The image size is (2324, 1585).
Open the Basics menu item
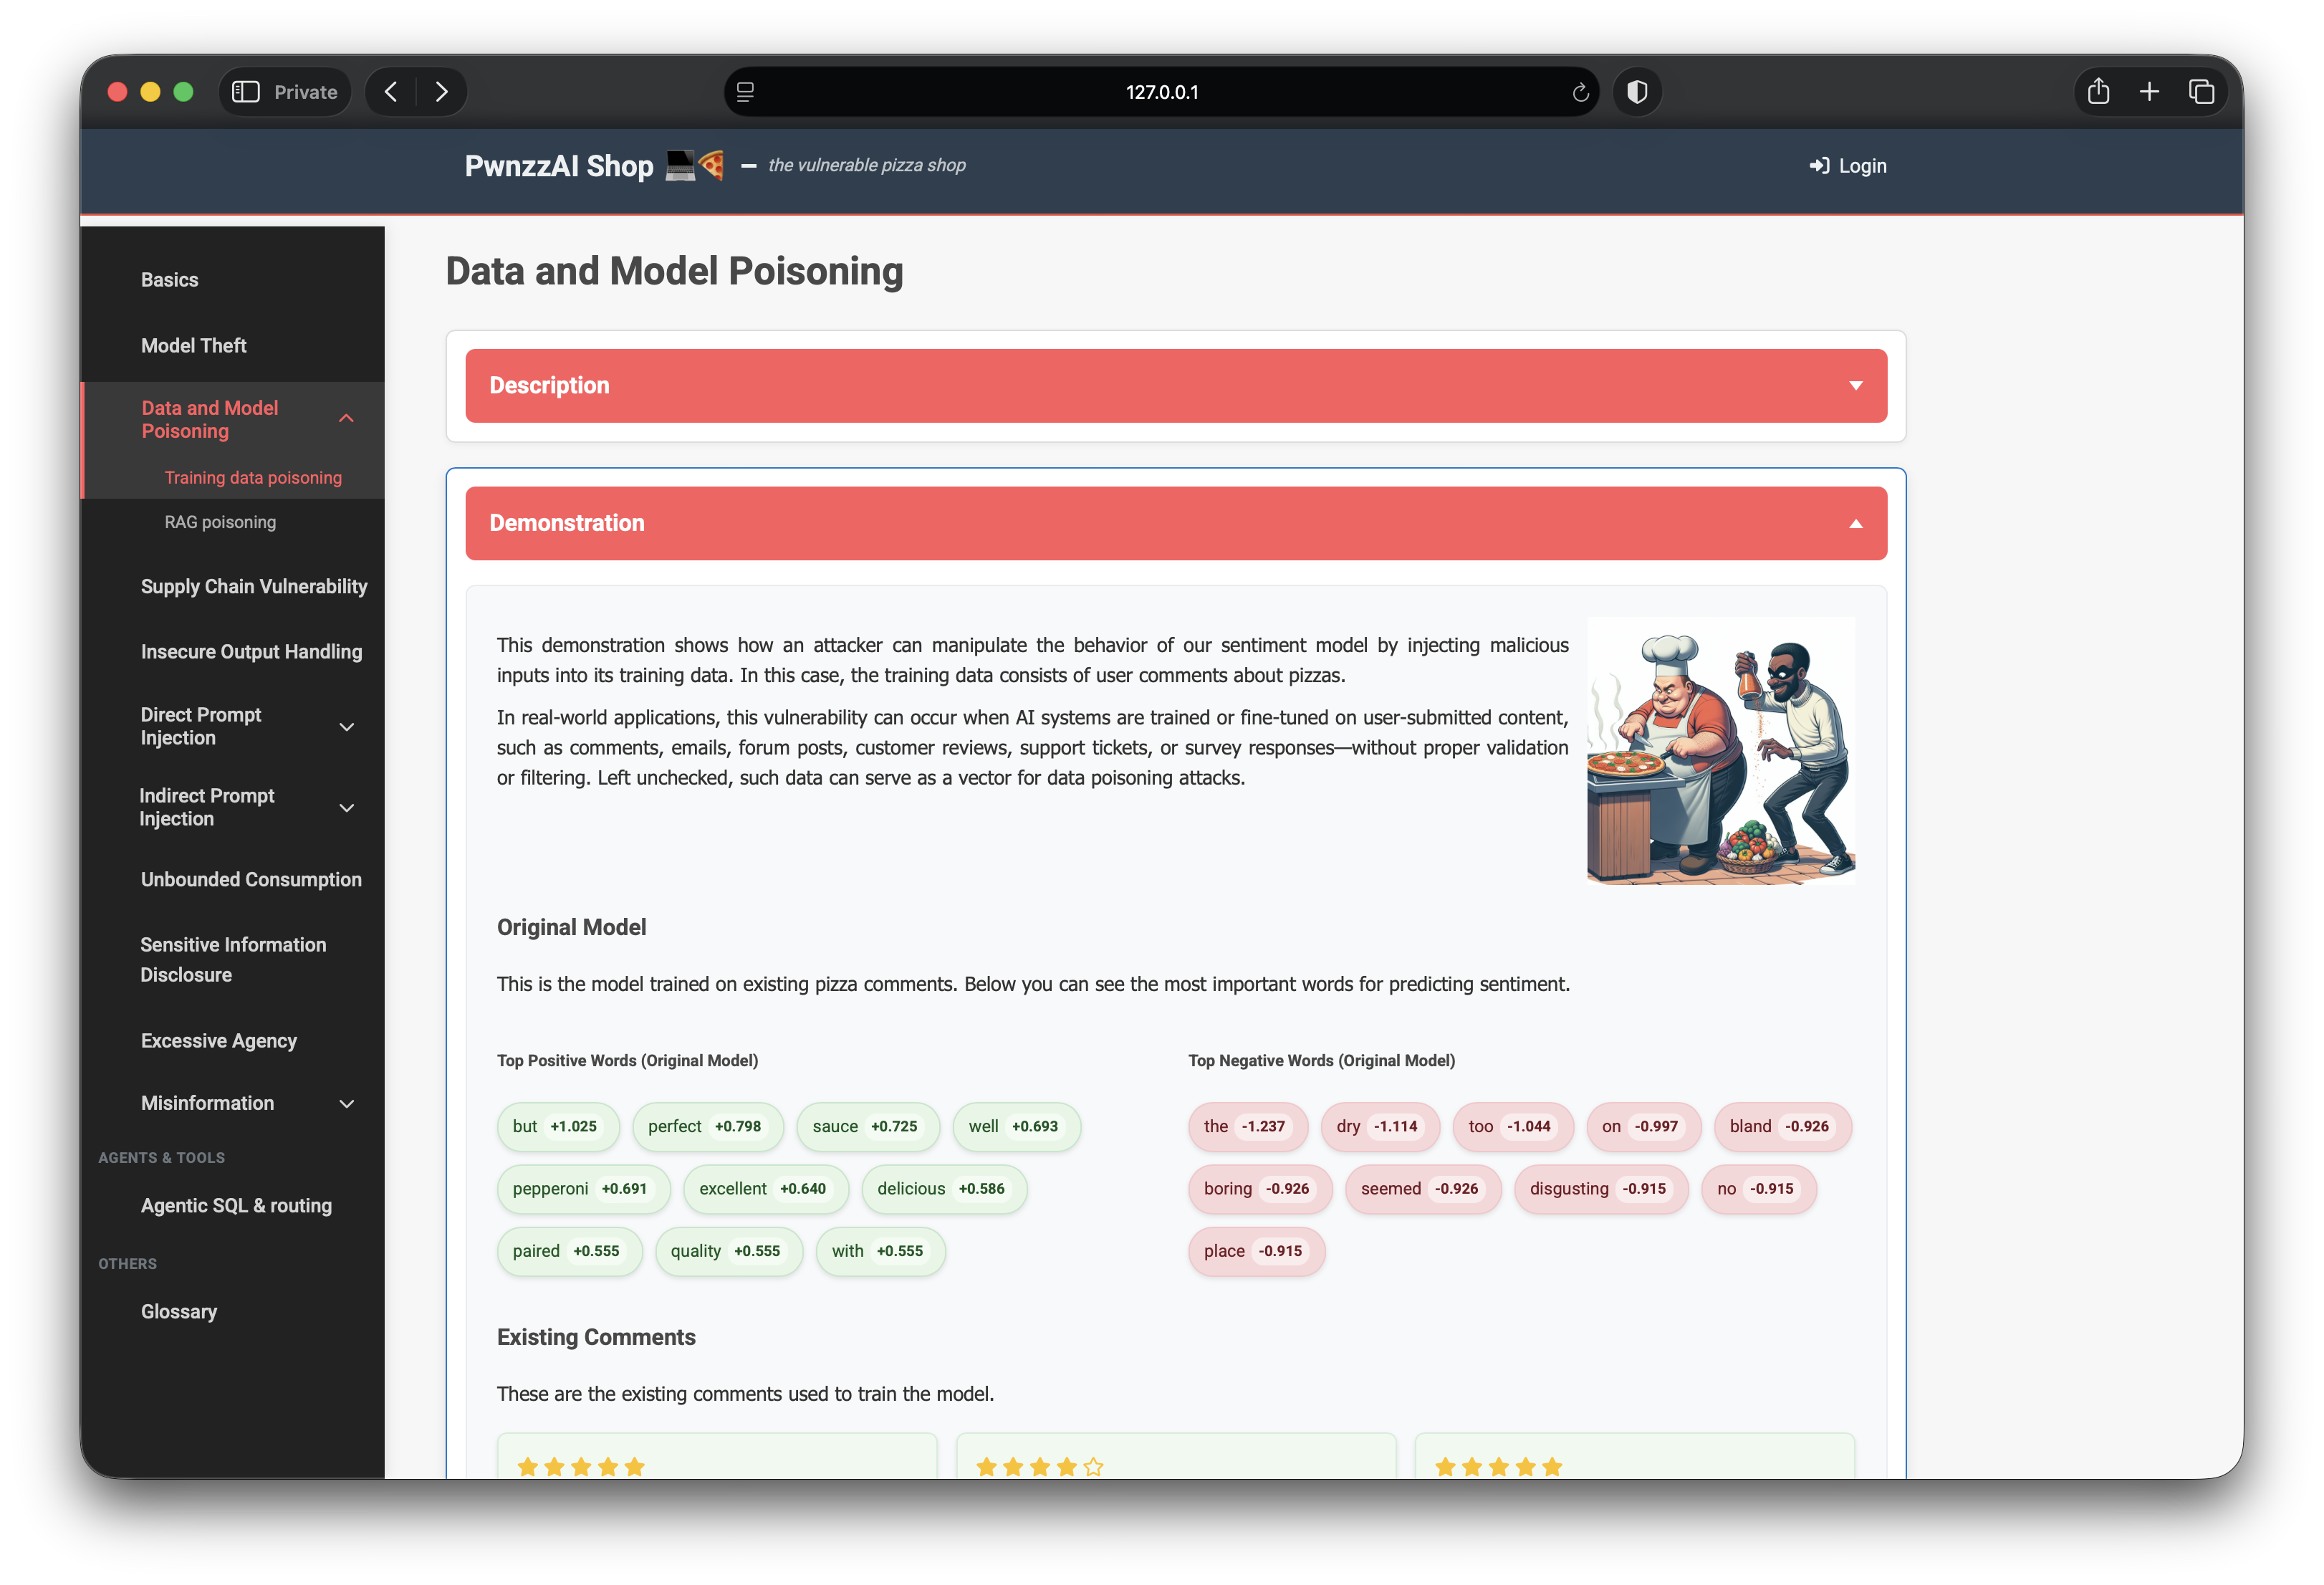(x=169, y=280)
